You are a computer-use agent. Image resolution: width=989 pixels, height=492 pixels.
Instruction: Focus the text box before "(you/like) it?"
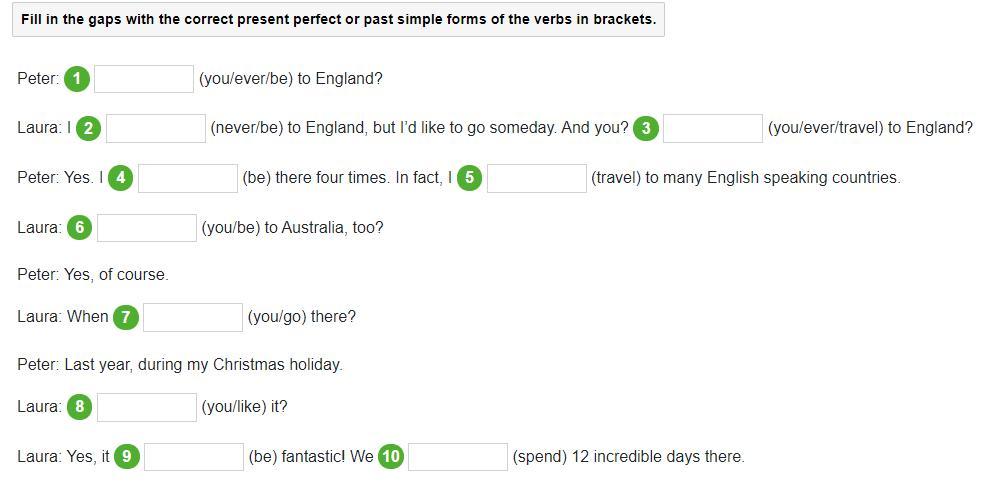(147, 407)
